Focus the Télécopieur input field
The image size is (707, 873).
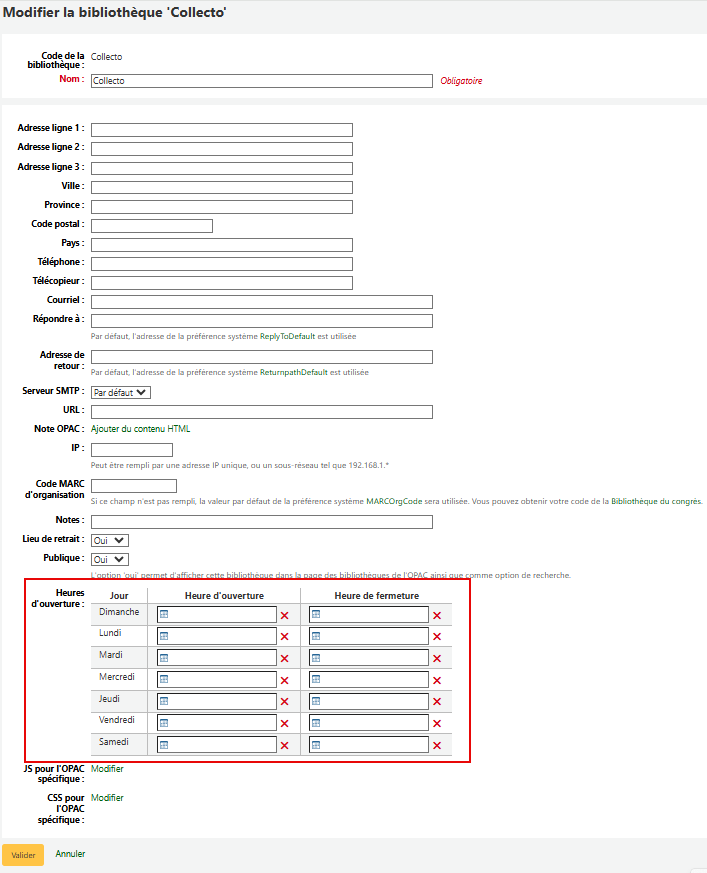(222, 283)
